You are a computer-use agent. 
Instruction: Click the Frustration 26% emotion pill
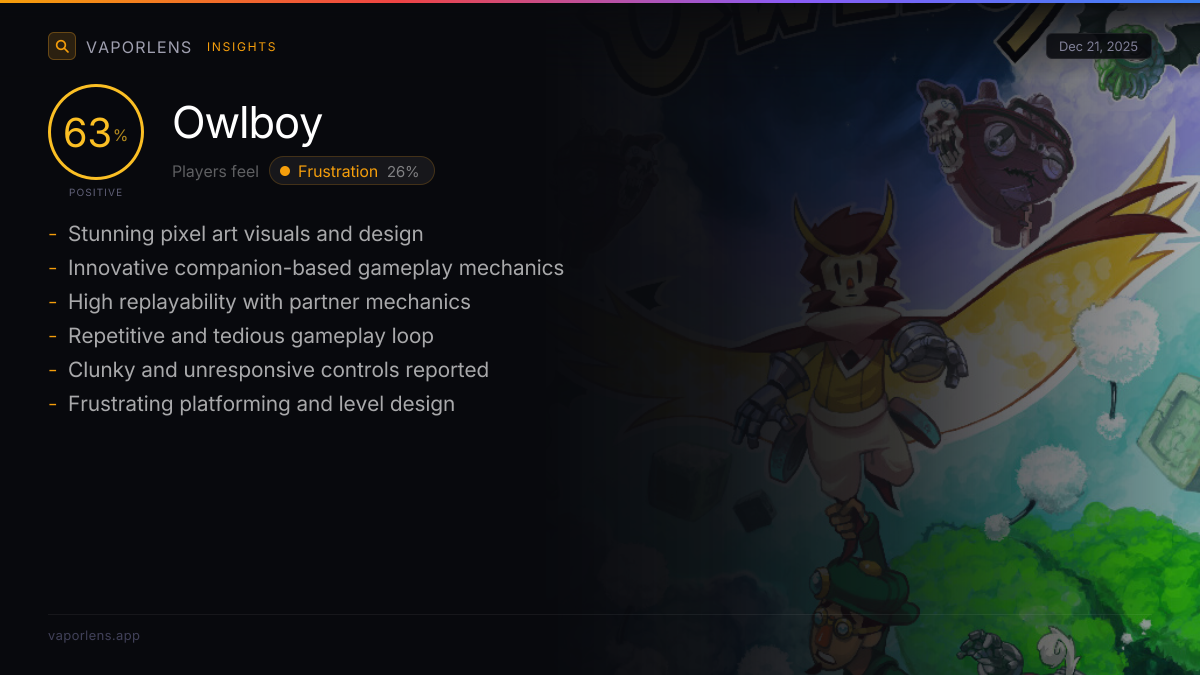(x=352, y=171)
